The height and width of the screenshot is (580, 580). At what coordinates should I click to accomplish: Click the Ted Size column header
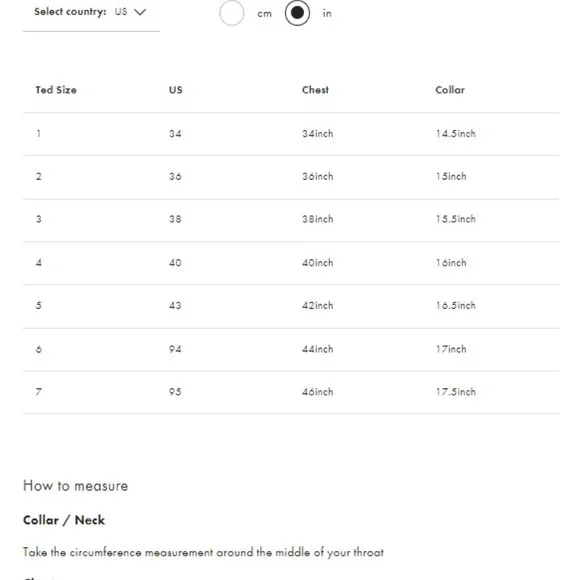click(x=56, y=90)
